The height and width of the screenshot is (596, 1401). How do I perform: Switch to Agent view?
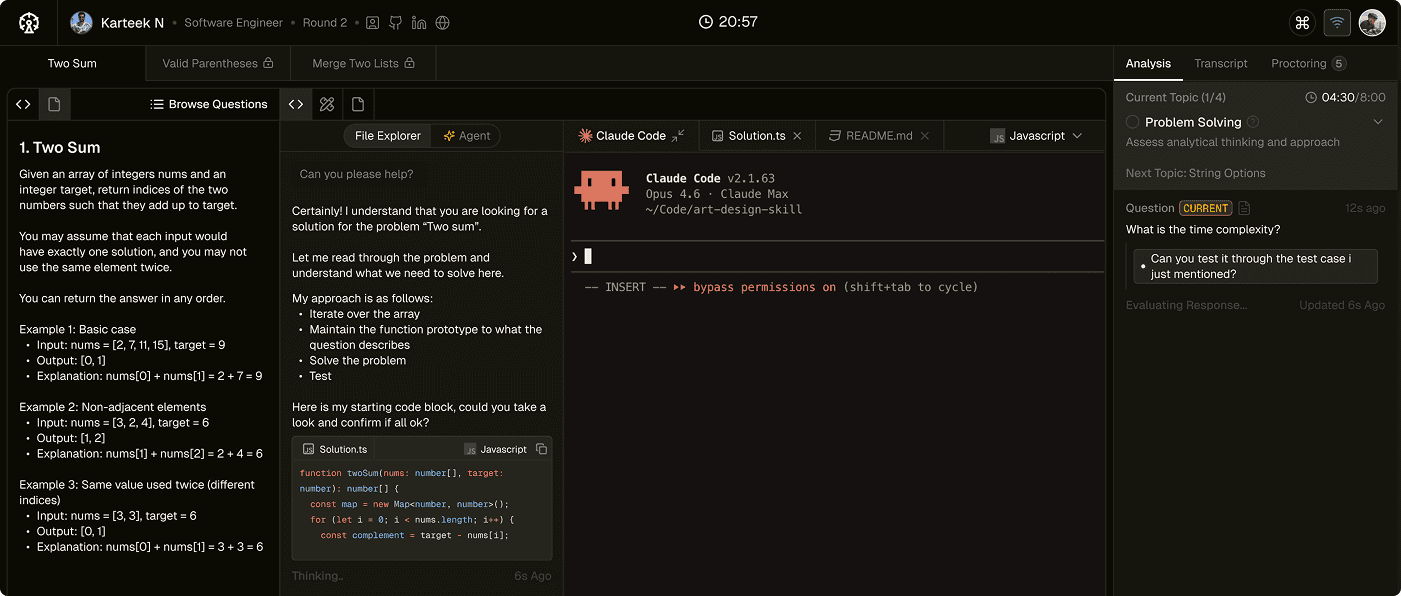[x=466, y=136]
